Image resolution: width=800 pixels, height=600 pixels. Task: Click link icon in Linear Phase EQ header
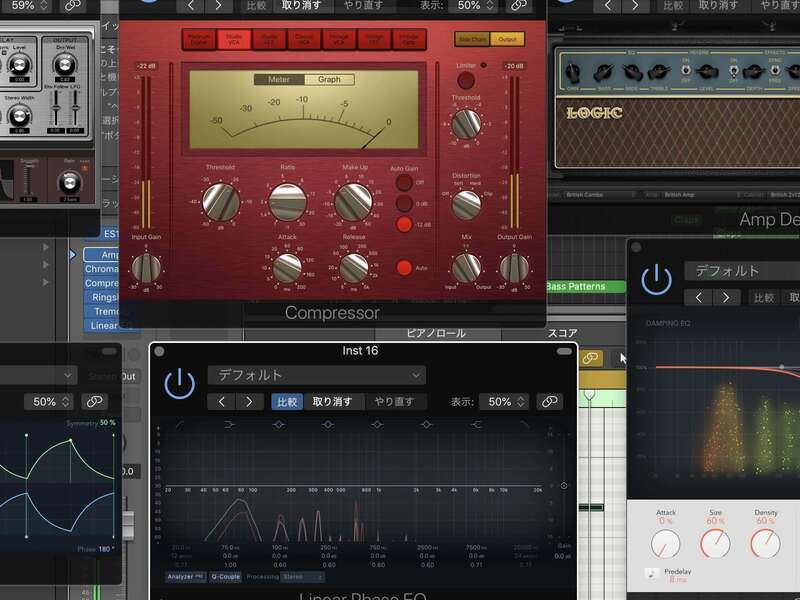[549, 401]
